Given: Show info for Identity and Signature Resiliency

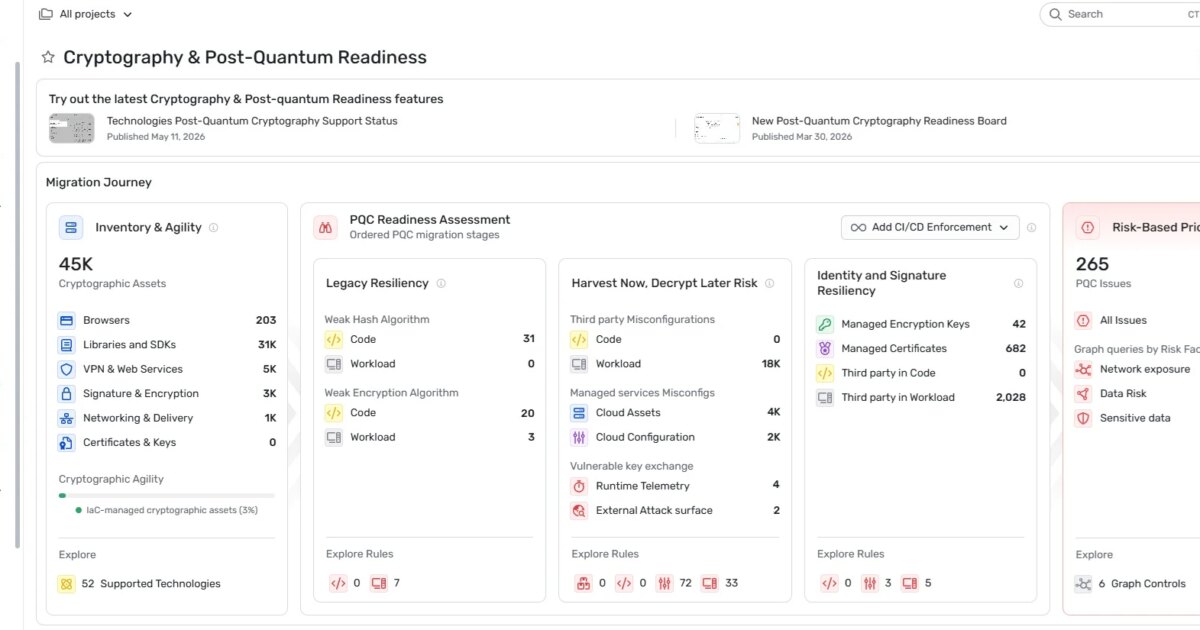Looking at the screenshot, I should click(1018, 283).
